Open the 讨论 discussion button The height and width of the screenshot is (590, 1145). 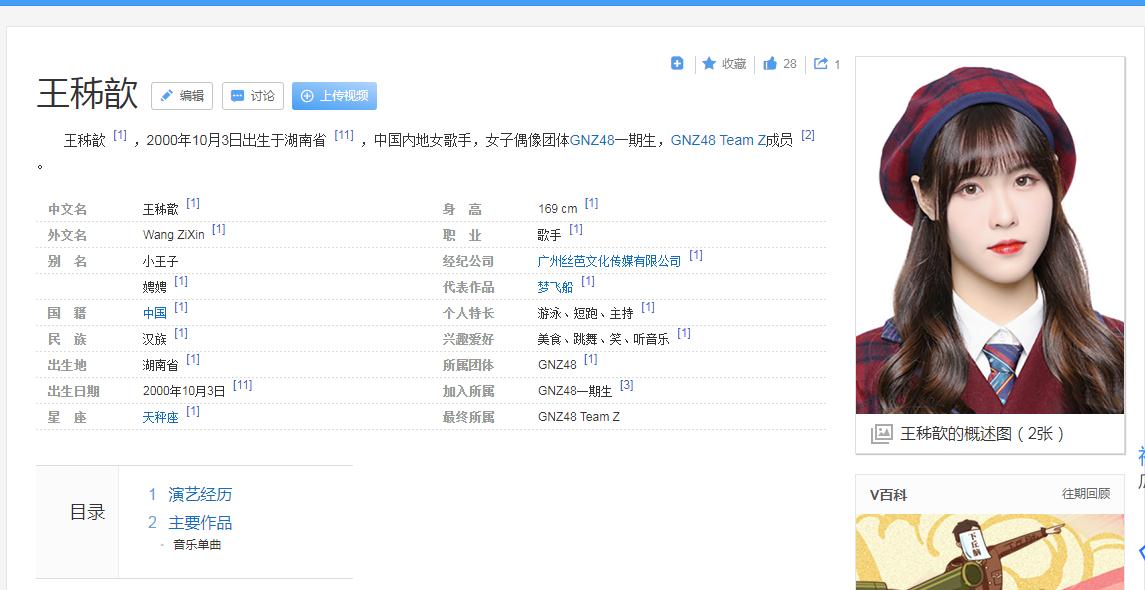tap(253, 96)
